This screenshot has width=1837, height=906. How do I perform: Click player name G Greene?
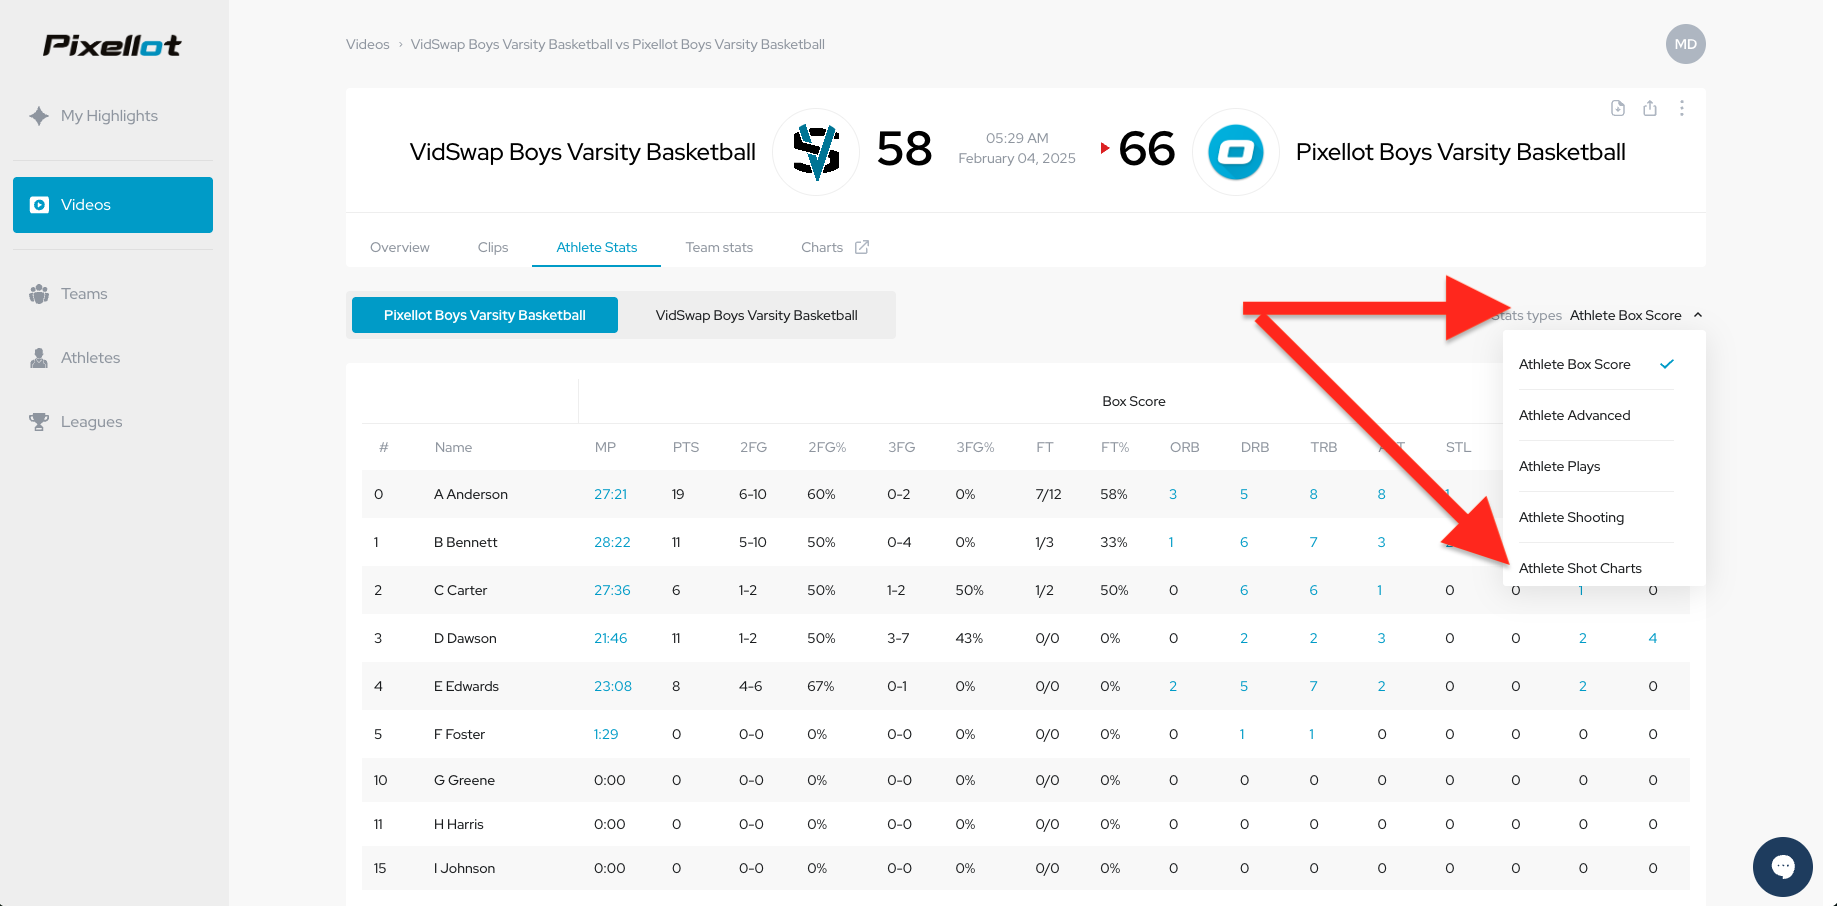[464, 780]
